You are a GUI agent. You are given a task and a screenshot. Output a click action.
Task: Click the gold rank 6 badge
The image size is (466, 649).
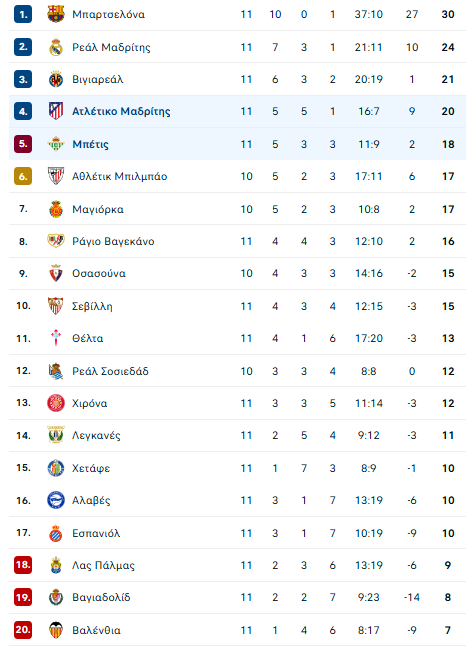23,176
